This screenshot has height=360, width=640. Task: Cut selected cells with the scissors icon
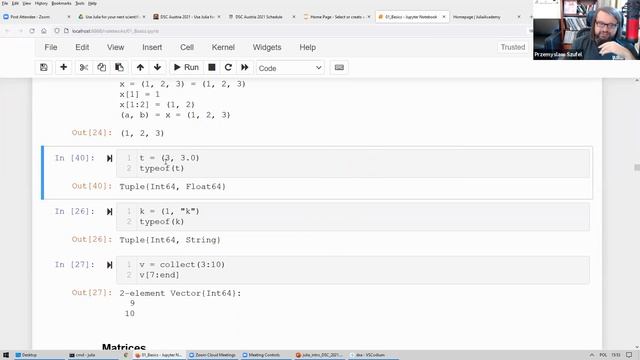[x=84, y=67]
